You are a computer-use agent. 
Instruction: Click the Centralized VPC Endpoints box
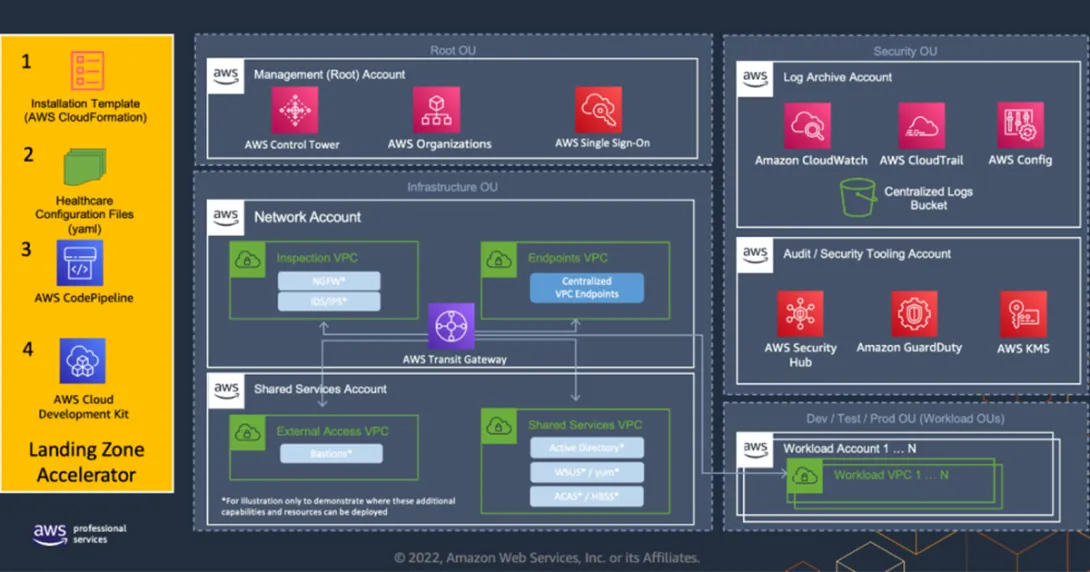[x=587, y=288]
